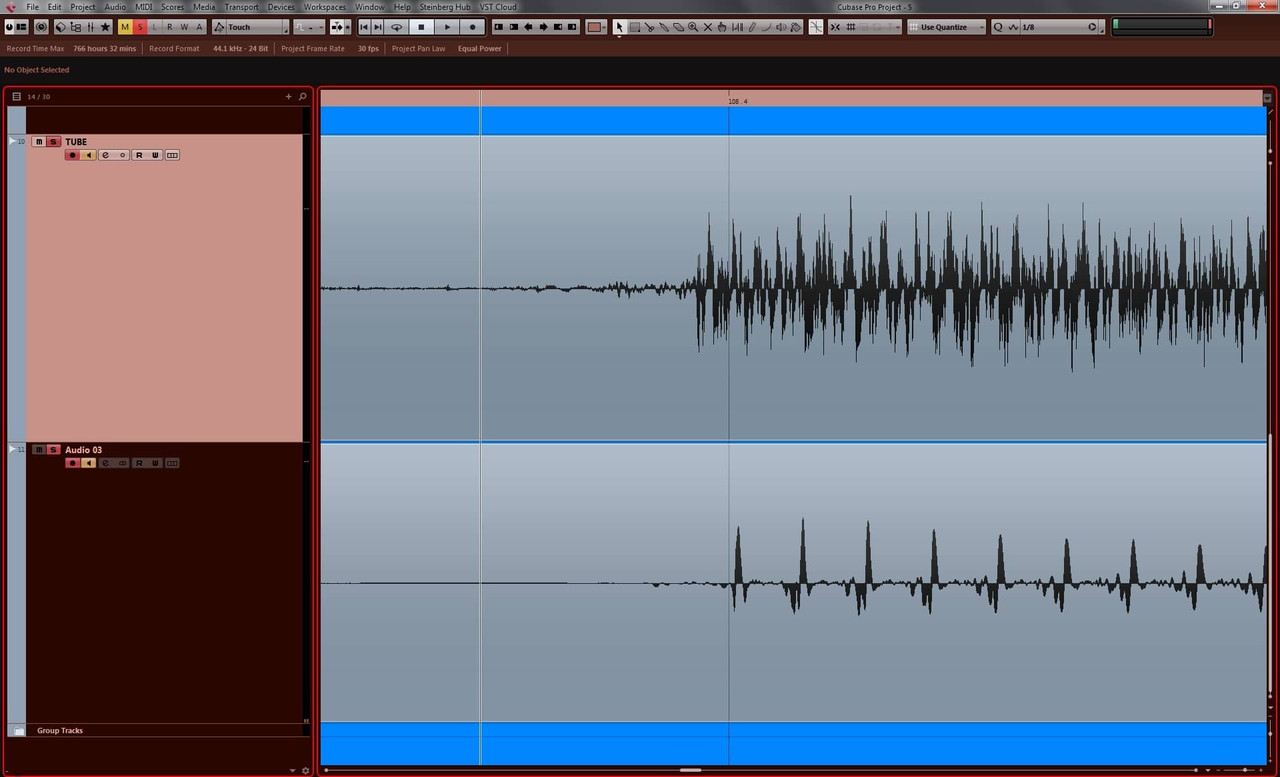
Task: Select the Object Selection arrow tool
Action: coord(620,27)
